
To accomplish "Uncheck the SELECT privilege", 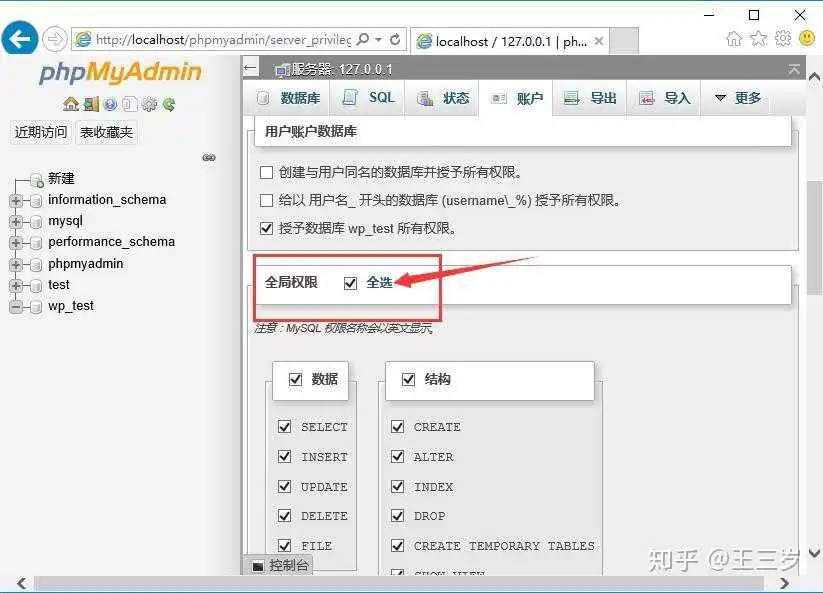I will [284, 427].
